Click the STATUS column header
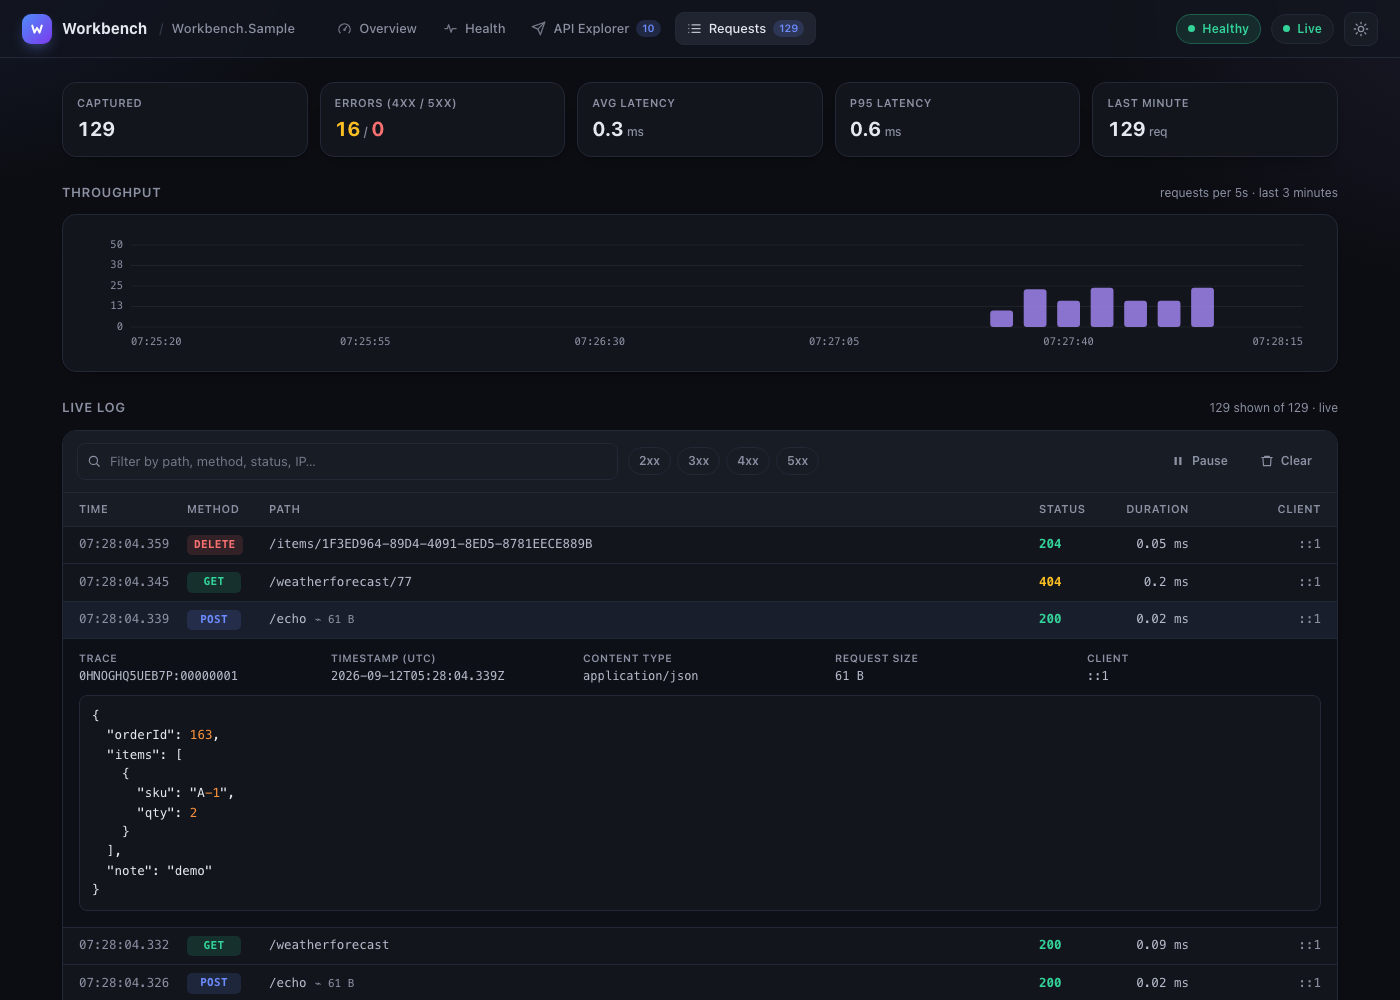This screenshot has height=1000, width=1400. tap(1062, 510)
